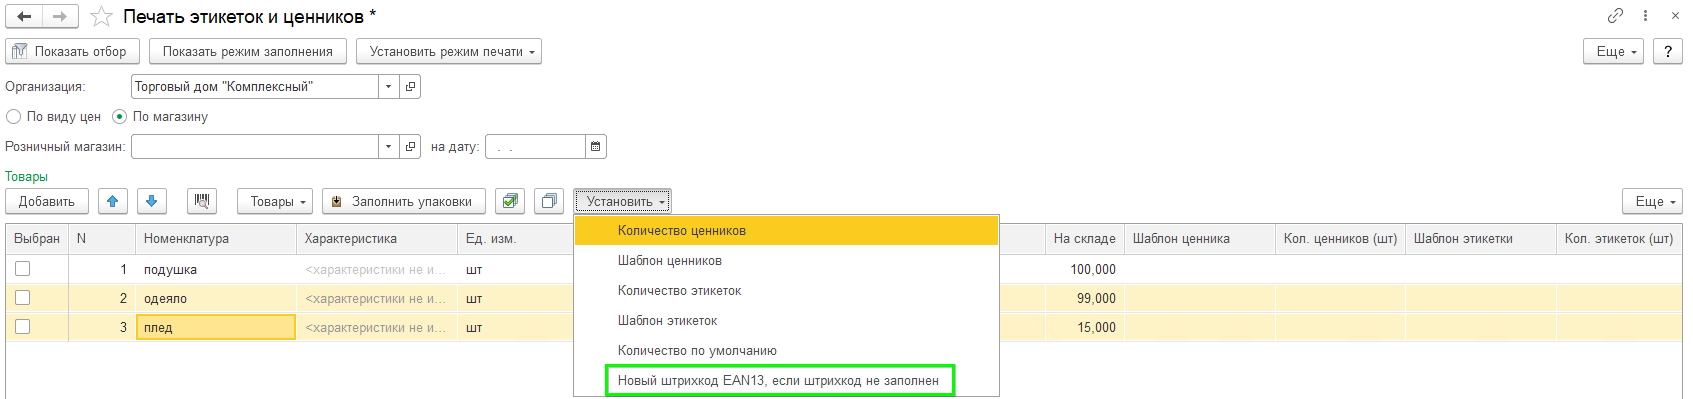Add this page to favorites with the star
This screenshot has width=1693, height=399.
tap(100, 17)
